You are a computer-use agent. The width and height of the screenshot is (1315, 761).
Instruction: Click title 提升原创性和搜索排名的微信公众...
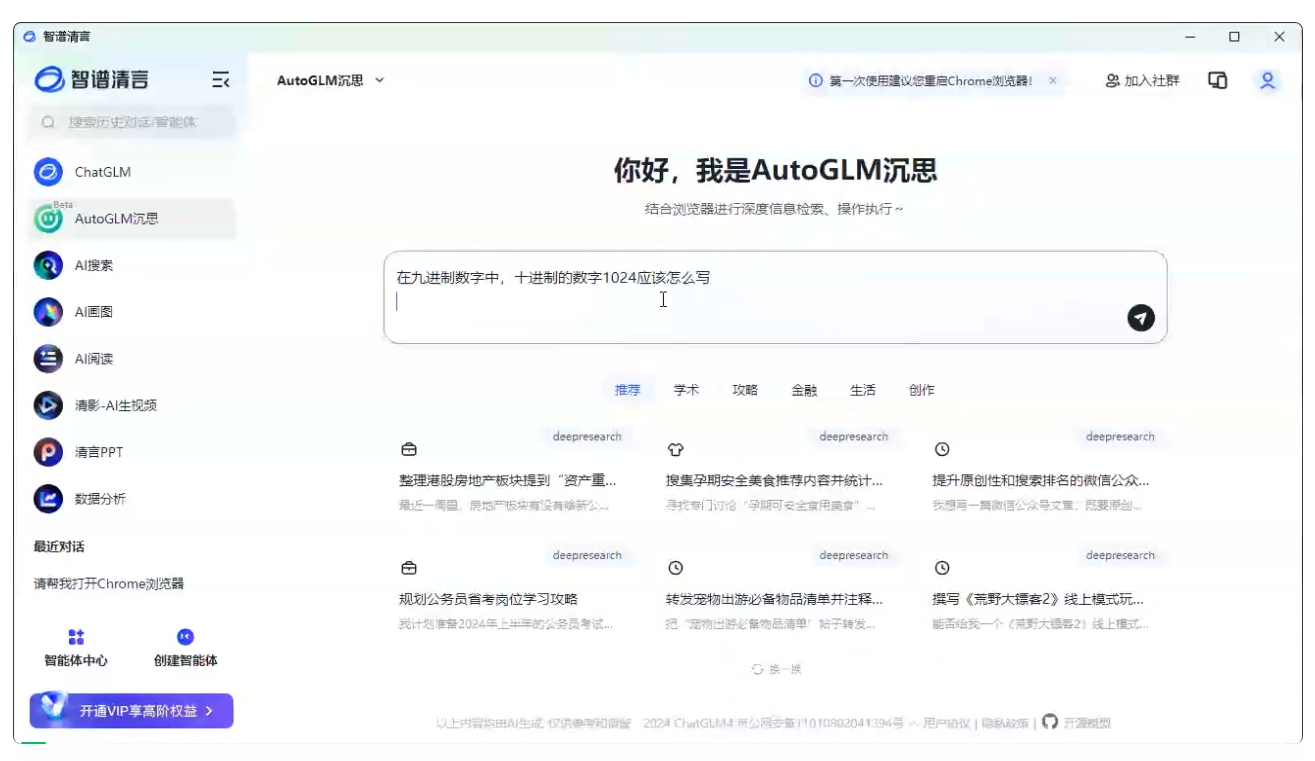click(1041, 480)
